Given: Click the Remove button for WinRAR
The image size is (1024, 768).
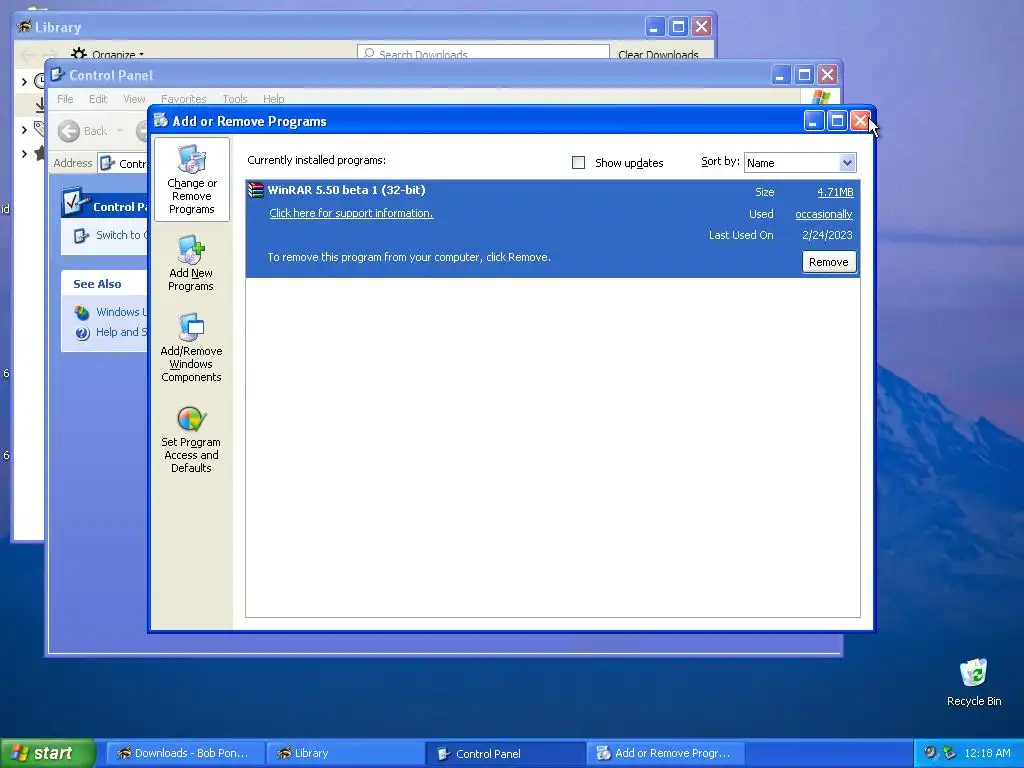Looking at the screenshot, I should [828, 262].
